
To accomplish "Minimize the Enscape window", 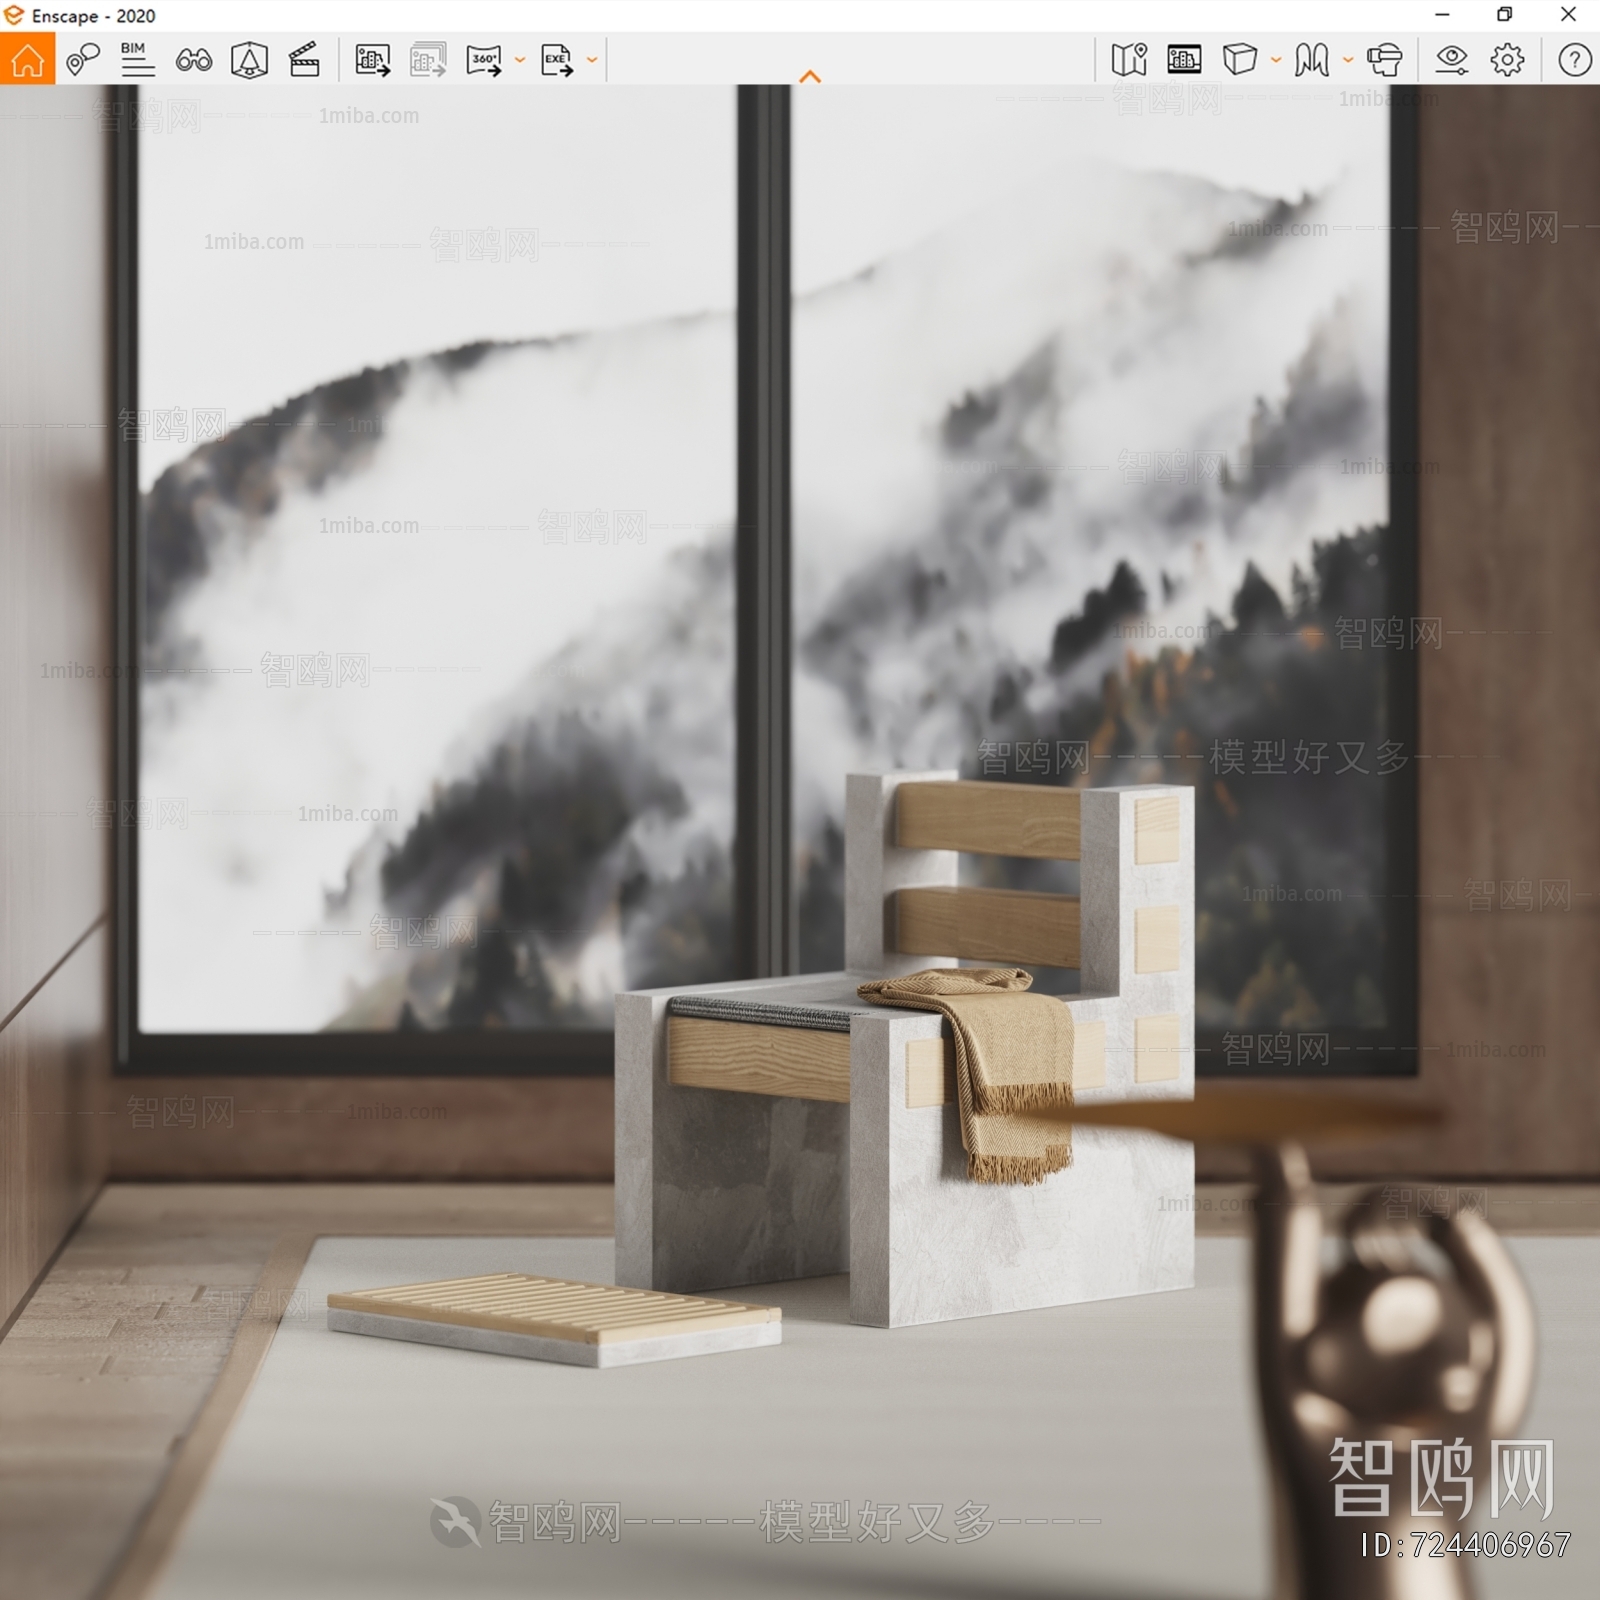I will click(1442, 15).
